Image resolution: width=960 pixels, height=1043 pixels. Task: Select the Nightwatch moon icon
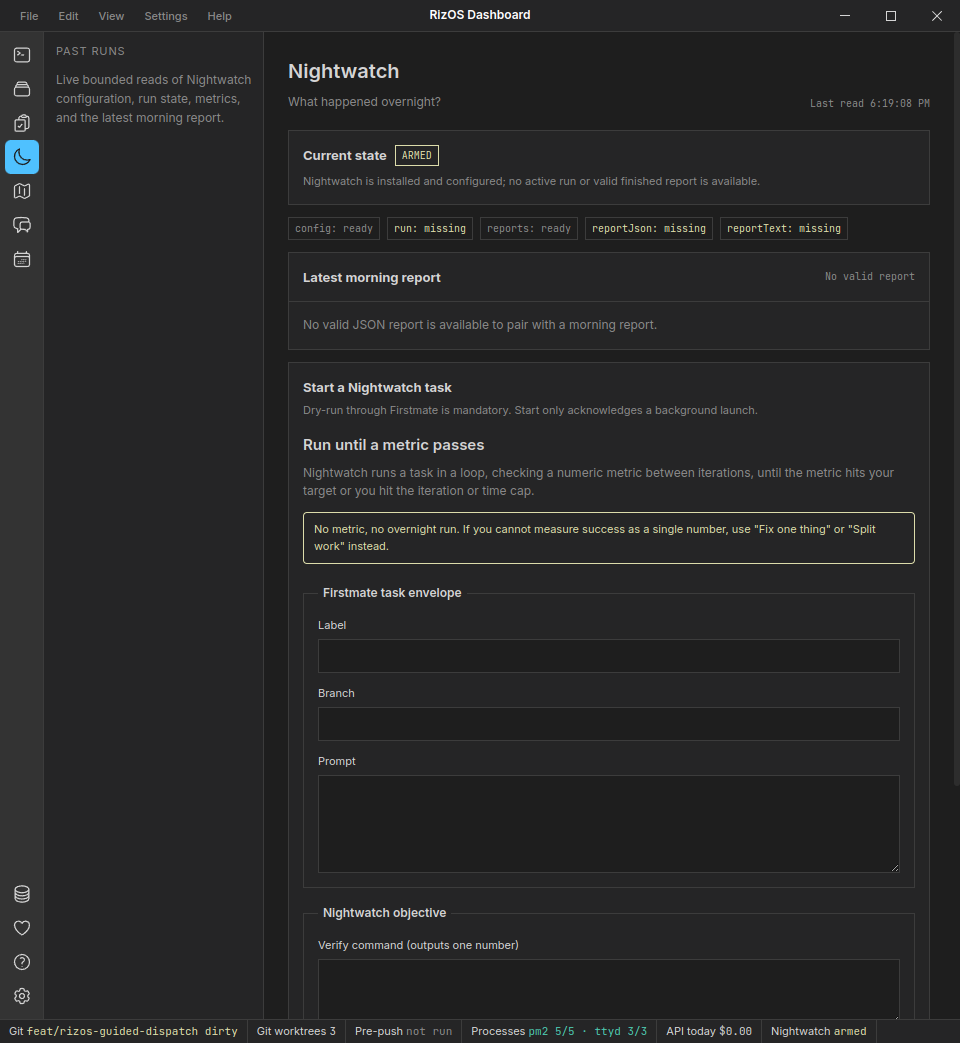click(x=22, y=157)
